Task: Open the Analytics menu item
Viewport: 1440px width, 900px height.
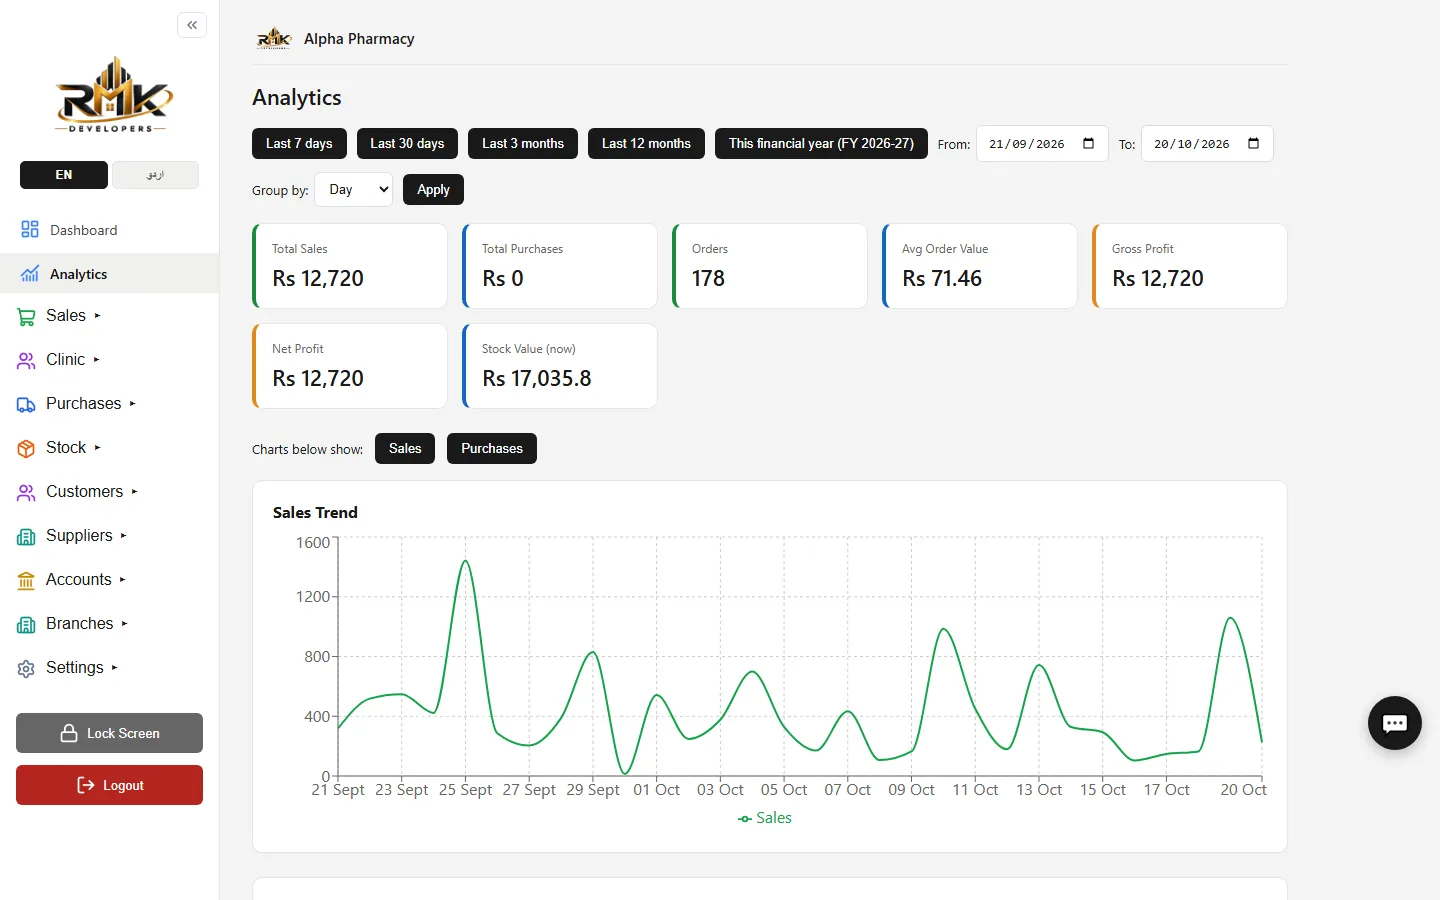Action: click(109, 274)
